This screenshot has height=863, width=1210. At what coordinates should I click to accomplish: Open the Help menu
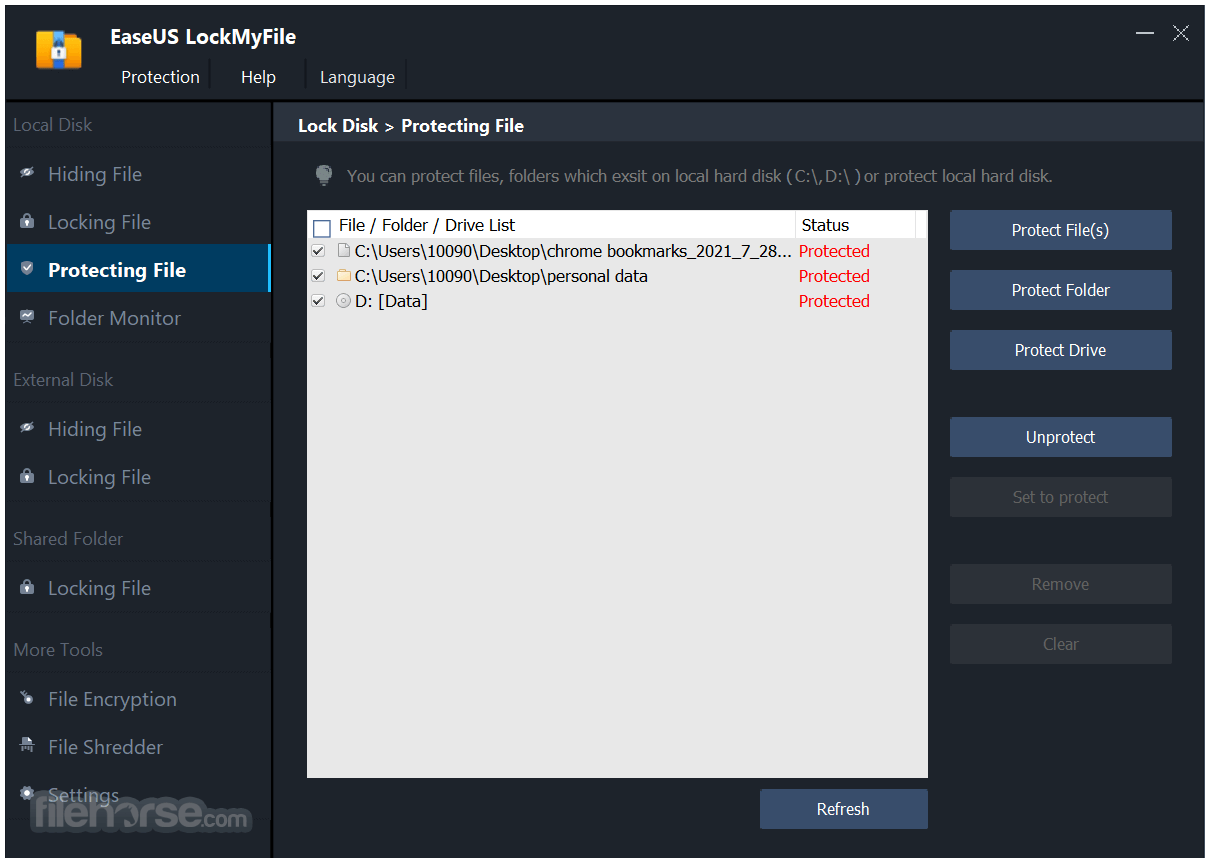click(x=258, y=77)
